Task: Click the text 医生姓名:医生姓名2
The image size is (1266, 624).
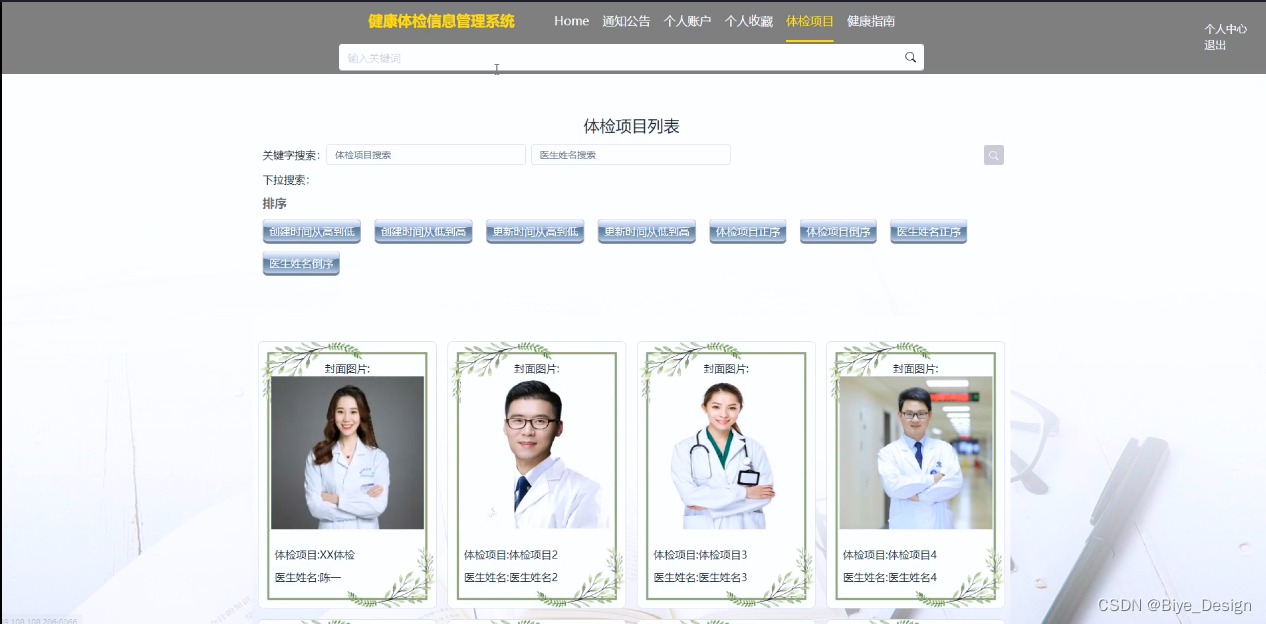Action: pos(511,578)
